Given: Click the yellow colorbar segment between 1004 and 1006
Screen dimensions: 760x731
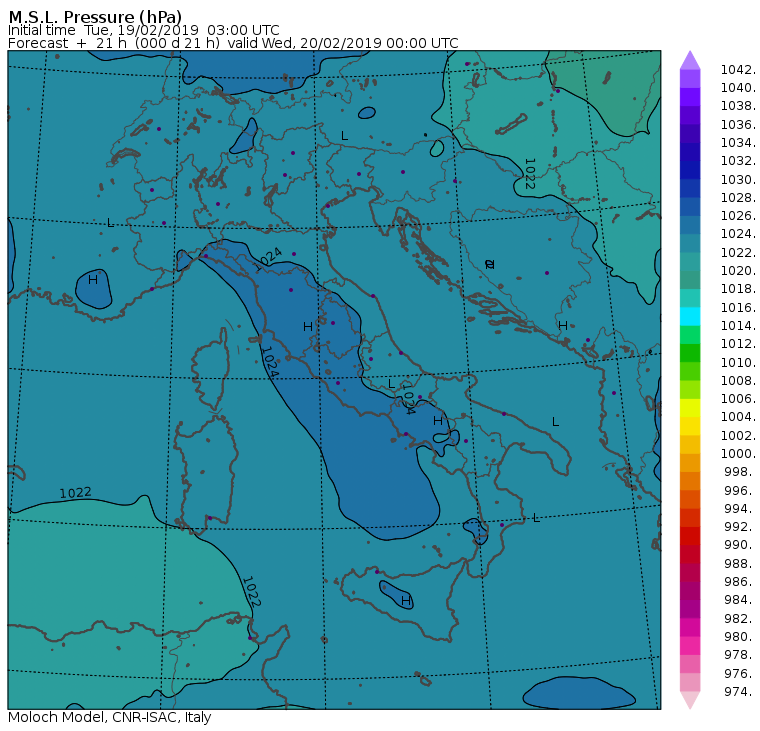Looking at the screenshot, I should coord(690,408).
